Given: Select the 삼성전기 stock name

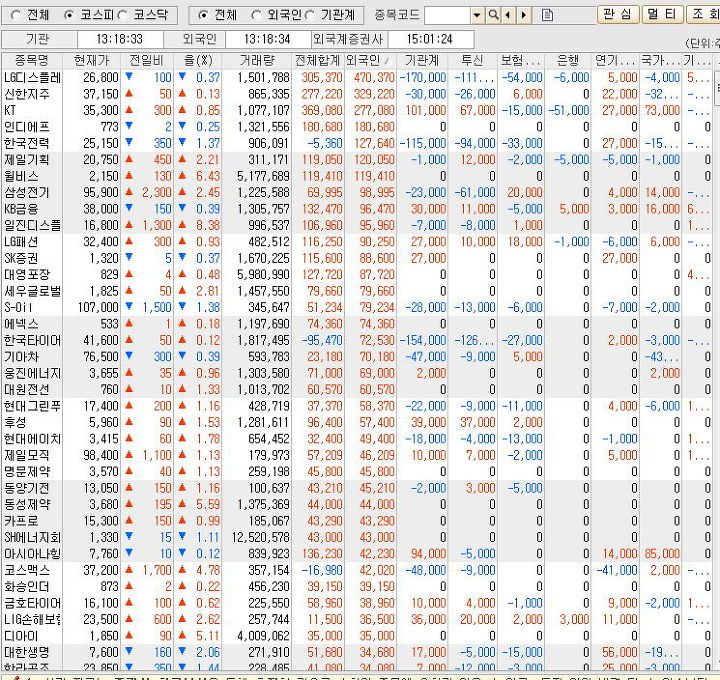Looking at the screenshot, I should pos(26,192).
